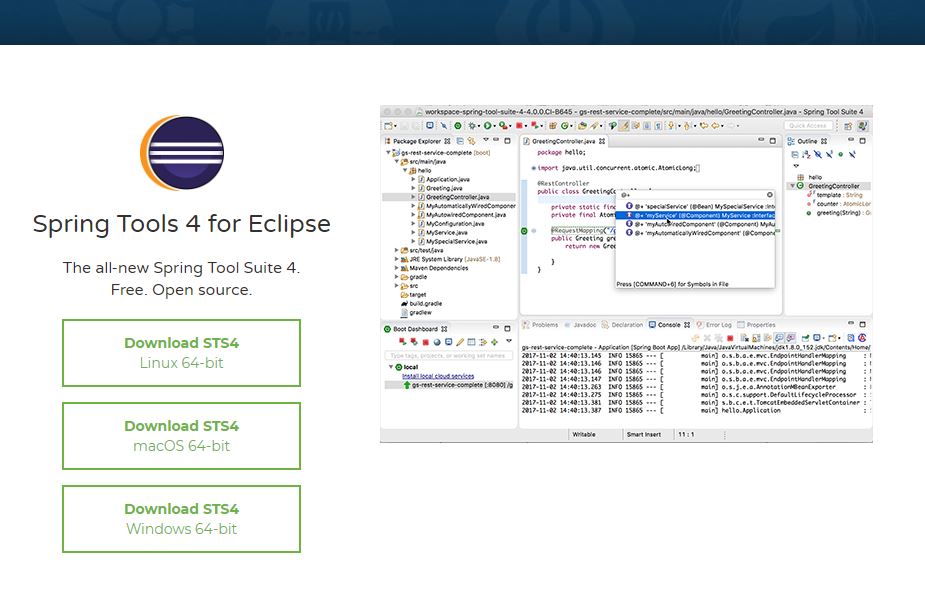Toggle Pin Console in the Console toolbar
Viewport: 925px width, 610px height.
pos(805,338)
